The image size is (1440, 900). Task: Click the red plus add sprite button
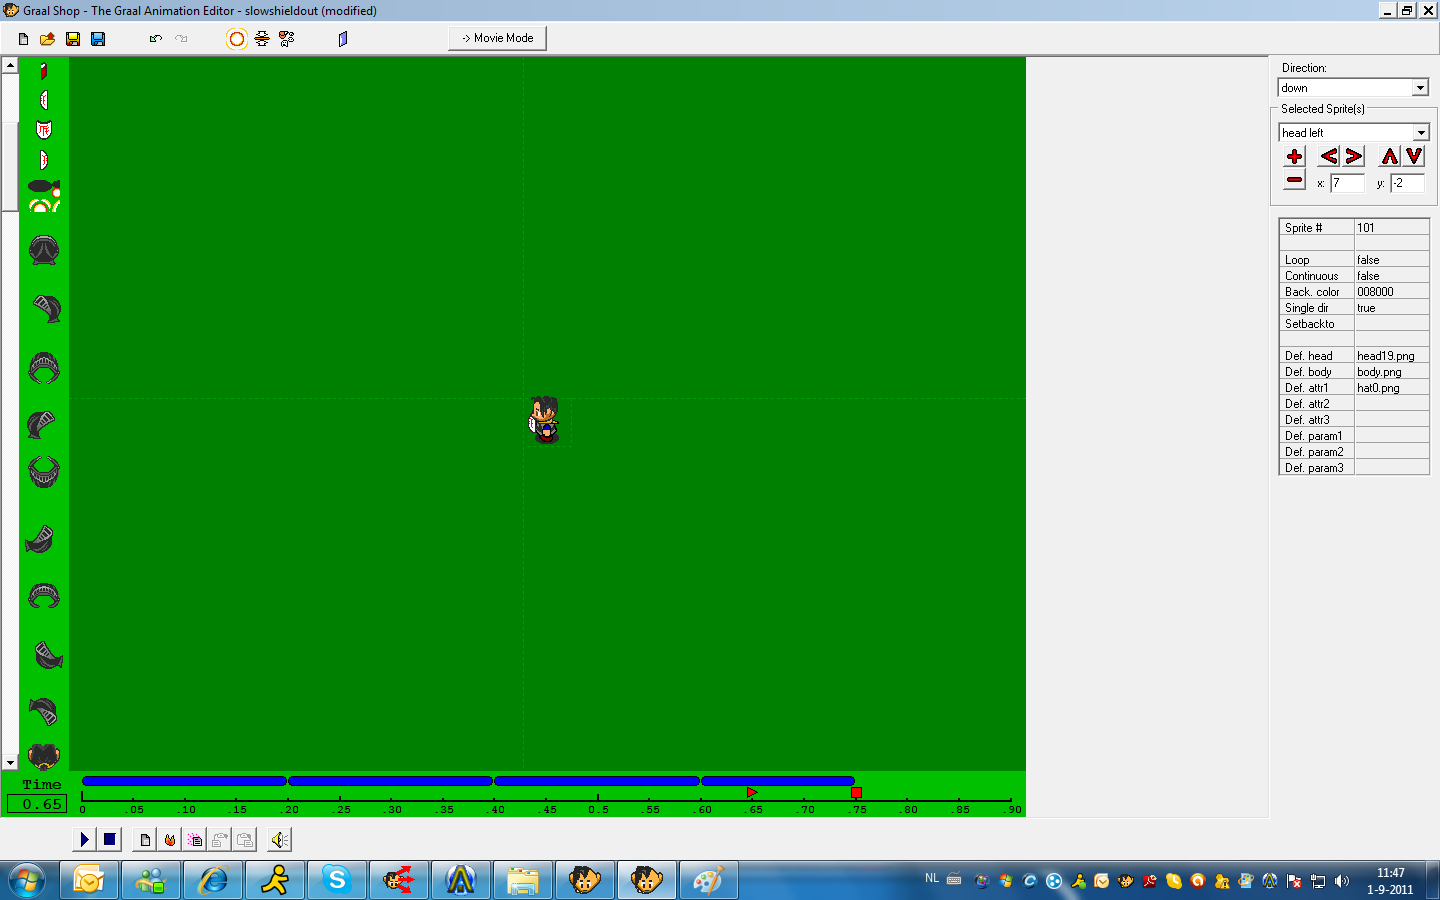click(x=1294, y=157)
